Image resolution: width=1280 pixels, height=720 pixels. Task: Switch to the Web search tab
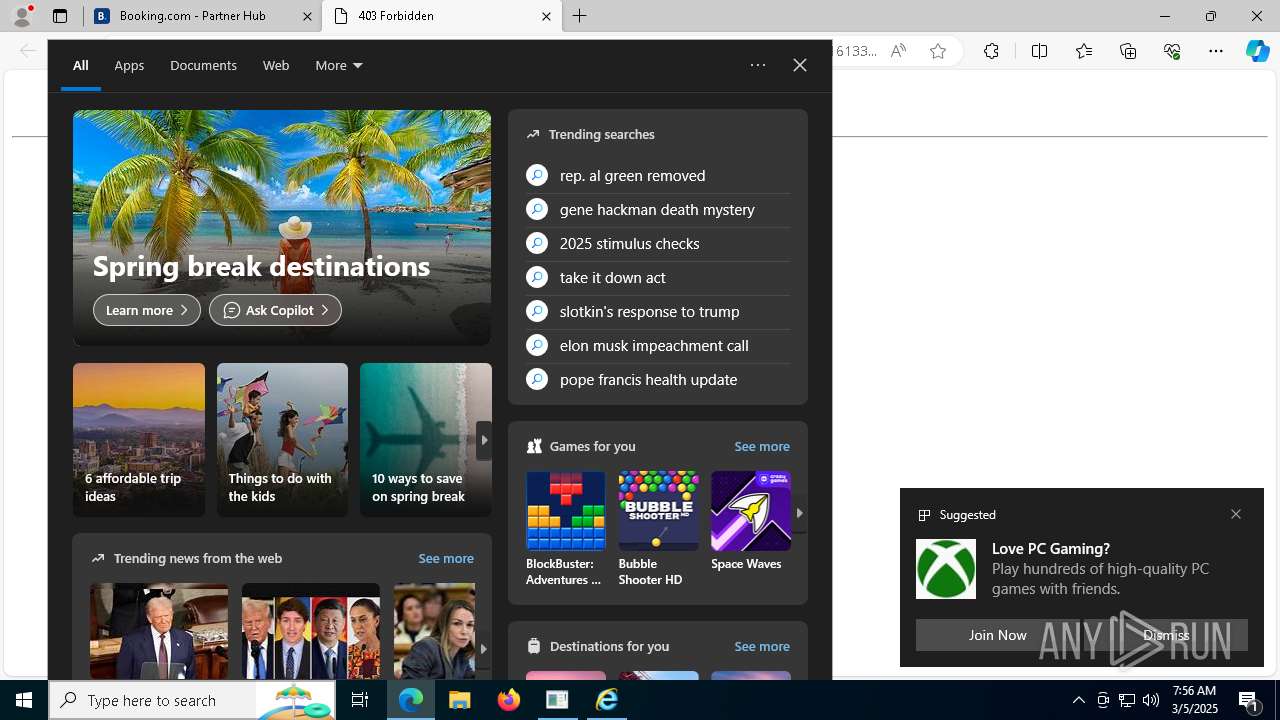276,66
